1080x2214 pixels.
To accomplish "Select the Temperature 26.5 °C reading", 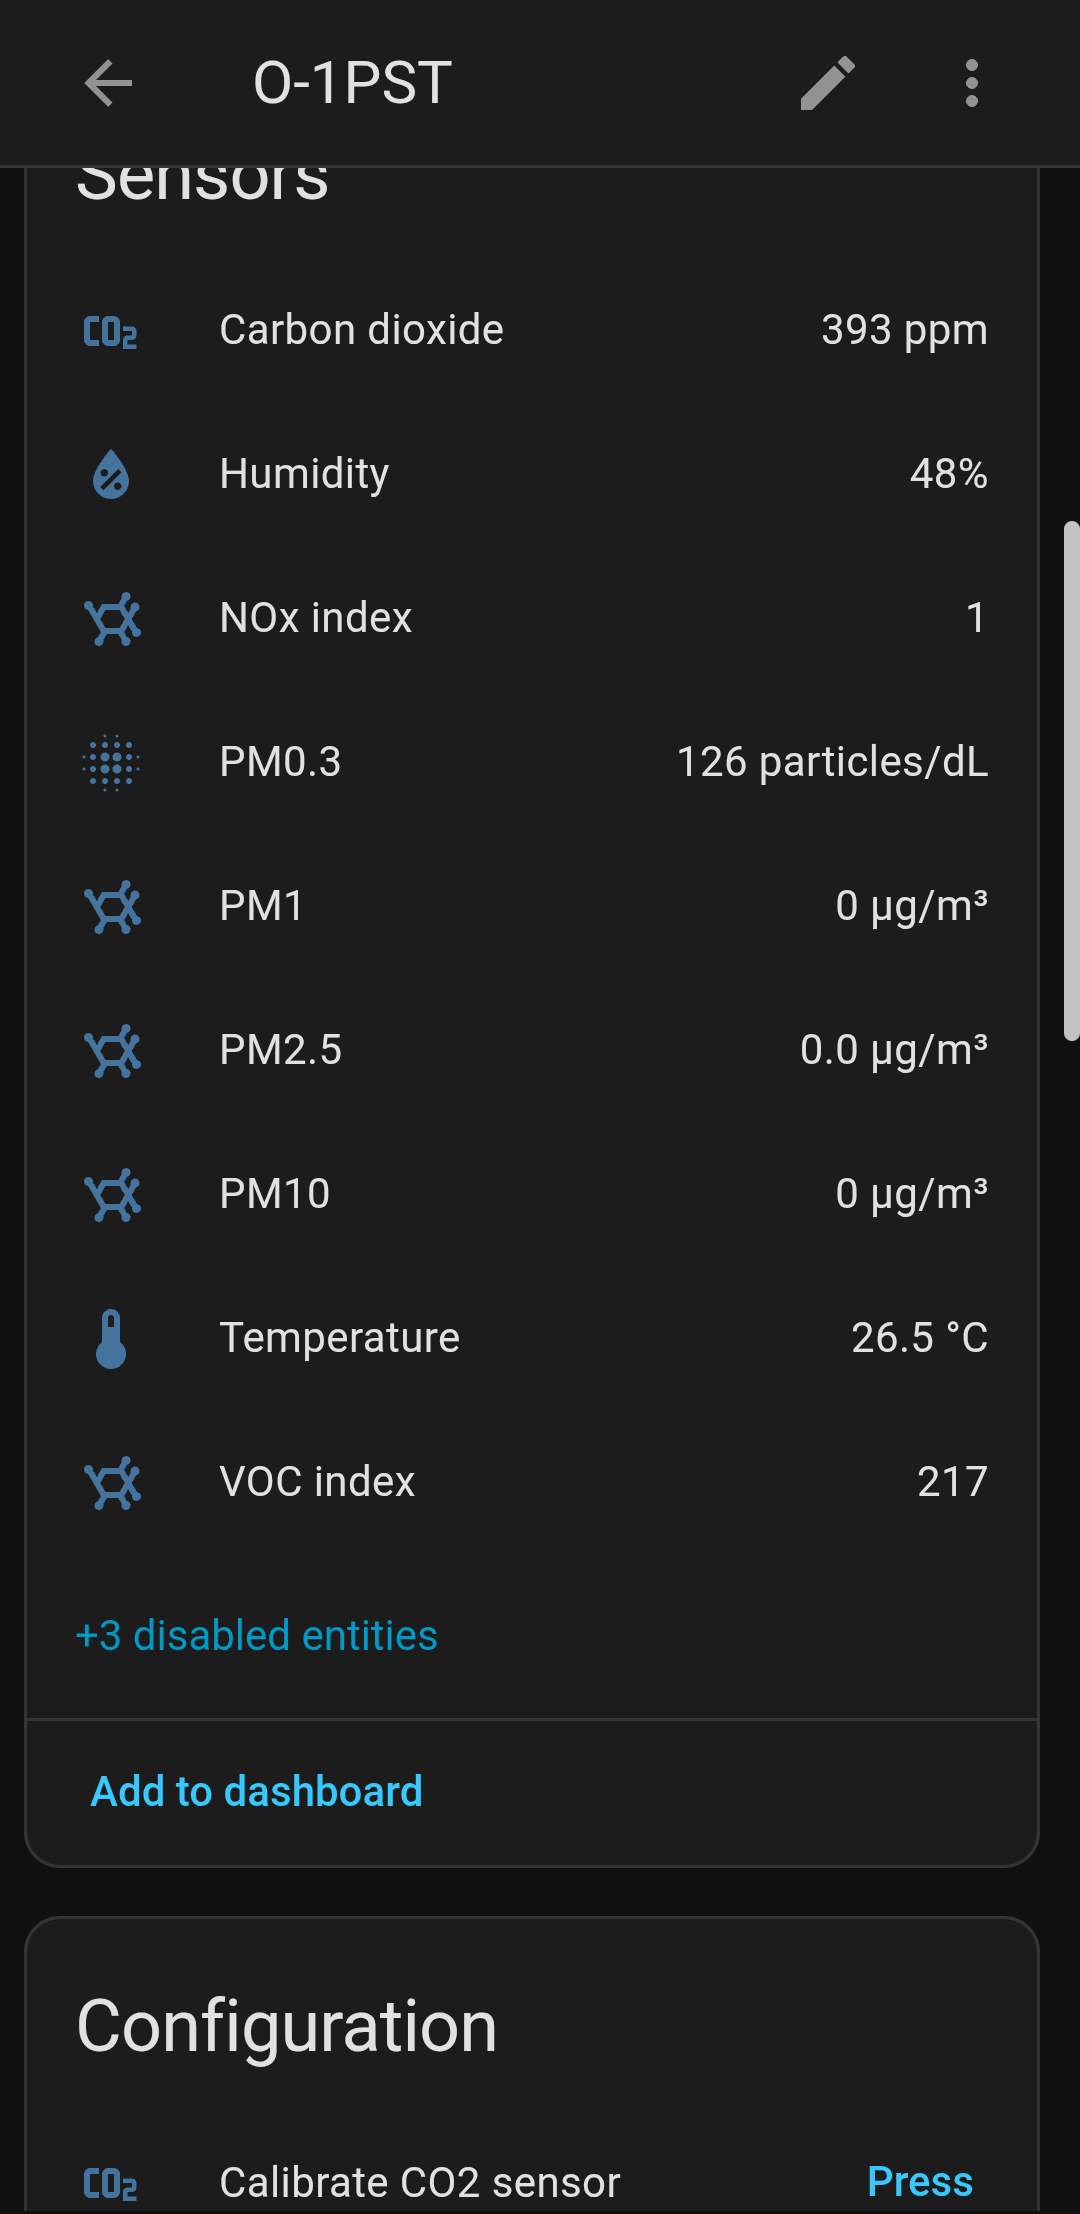I will [918, 1339].
